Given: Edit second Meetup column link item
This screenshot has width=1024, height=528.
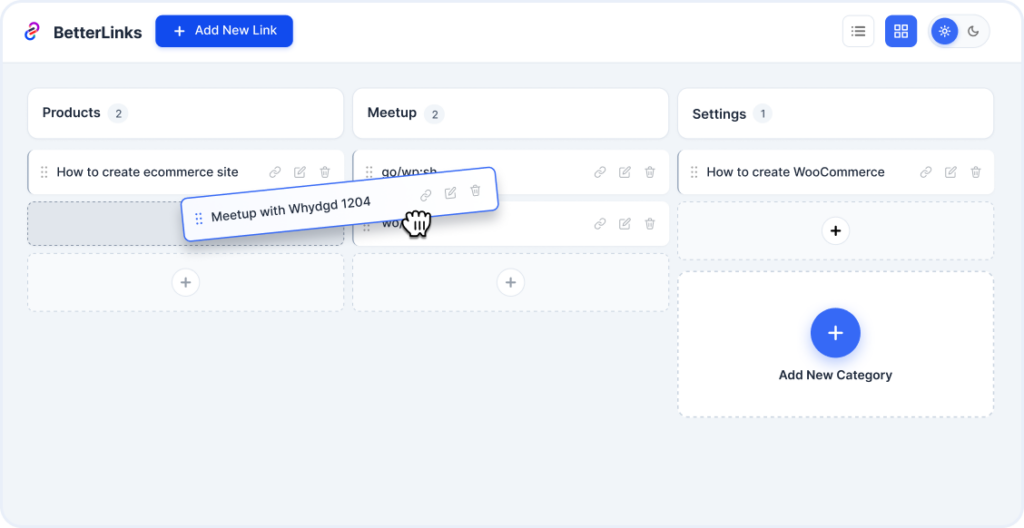Looking at the screenshot, I should tap(625, 224).
